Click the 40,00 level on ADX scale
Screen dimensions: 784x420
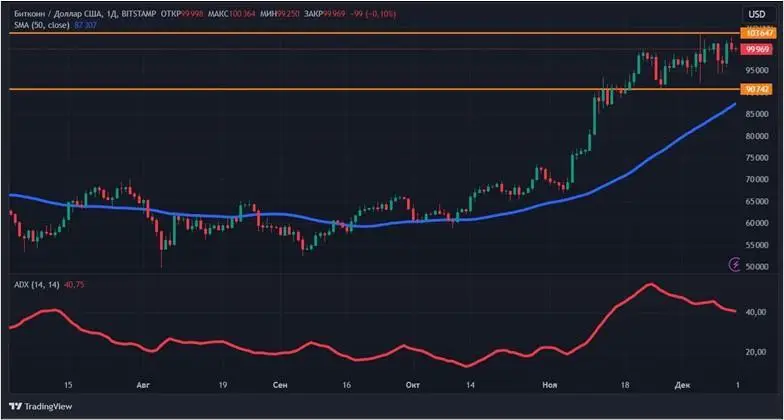tap(757, 313)
